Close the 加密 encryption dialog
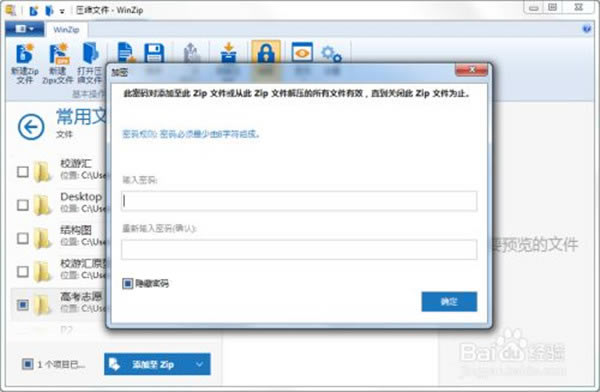 pyautogui.click(x=471, y=70)
